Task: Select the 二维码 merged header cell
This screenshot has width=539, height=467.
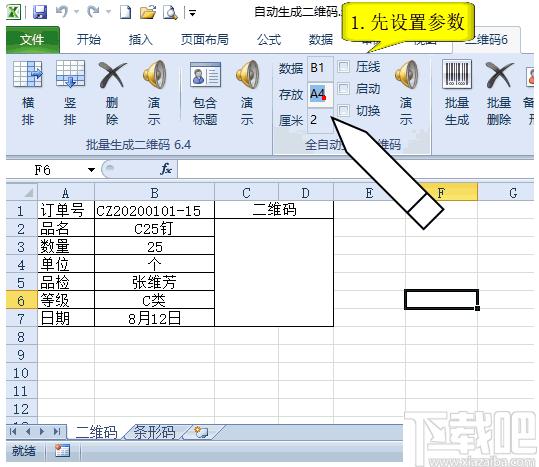Action: (x=274, y=210)
